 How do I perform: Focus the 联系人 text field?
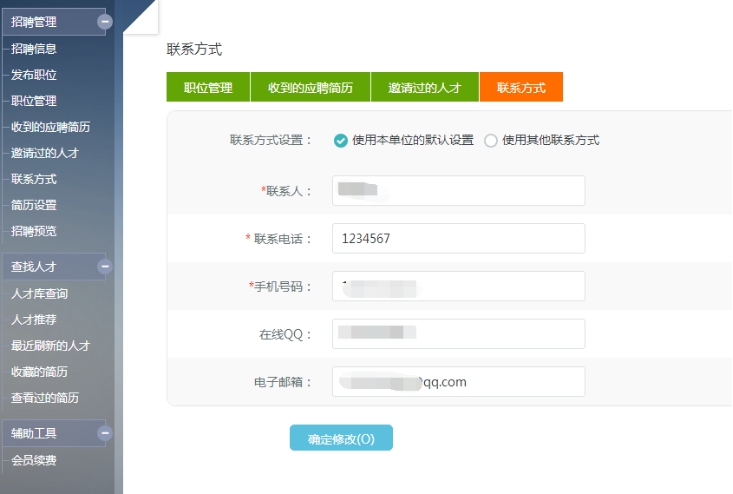click(x=458, y=191)
